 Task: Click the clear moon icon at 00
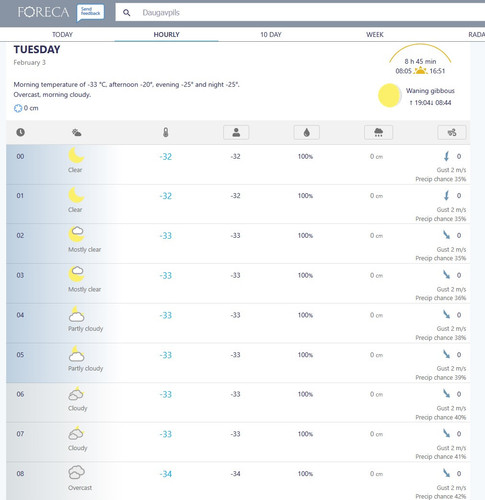point(76,156)
